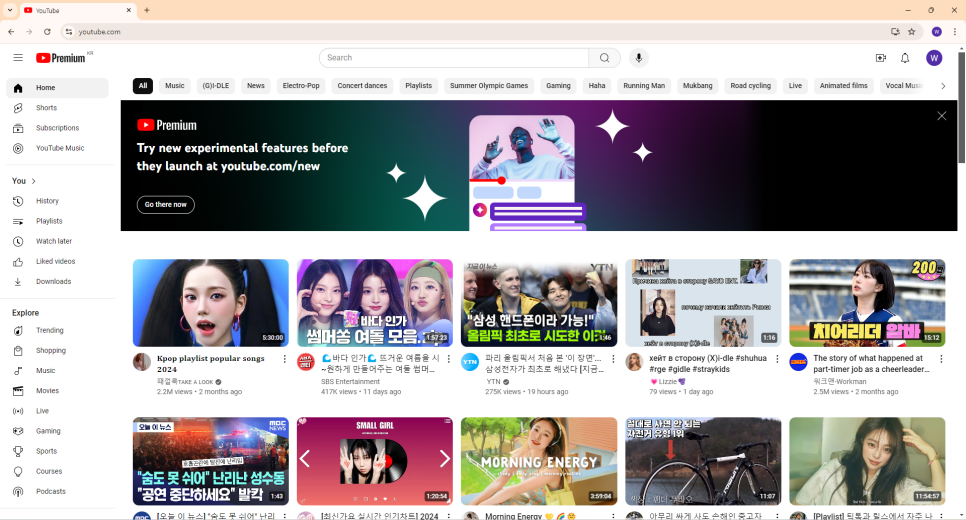Viewport: 966px width, 520px height.
Task: Click the YouTube Premium logo
Action: [x=60, y=58]
